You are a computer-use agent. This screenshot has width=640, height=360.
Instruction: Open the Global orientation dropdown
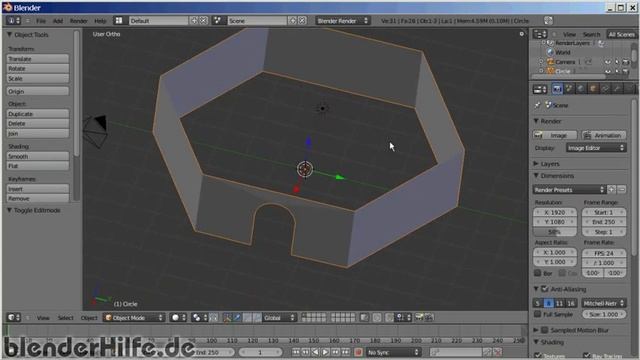click(x=280, y=318)
